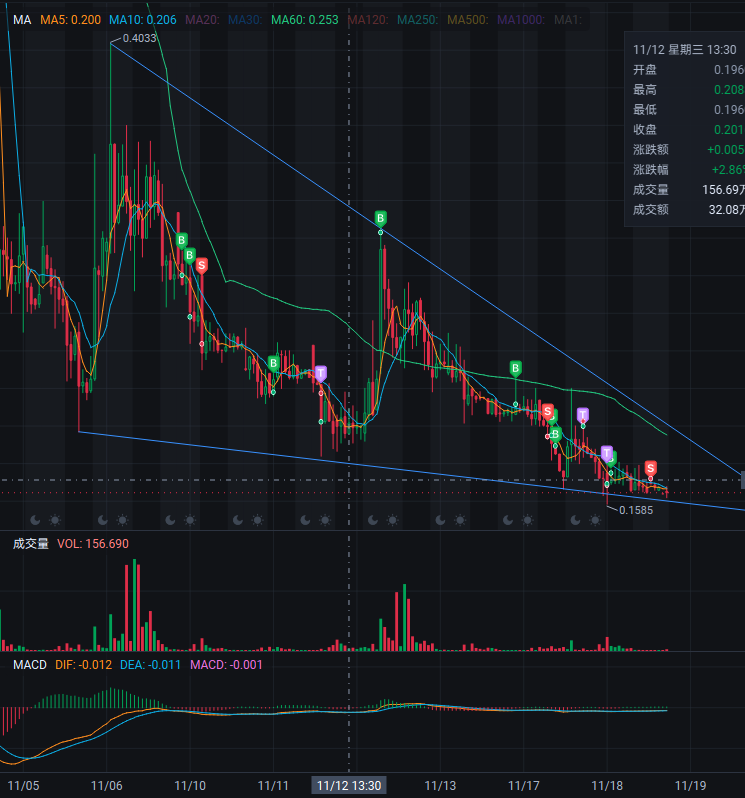The width and height of the screenshot is (745, 798).
Task: Click the 开盘 row in the tooltip
Action: [x=689, y=70]
